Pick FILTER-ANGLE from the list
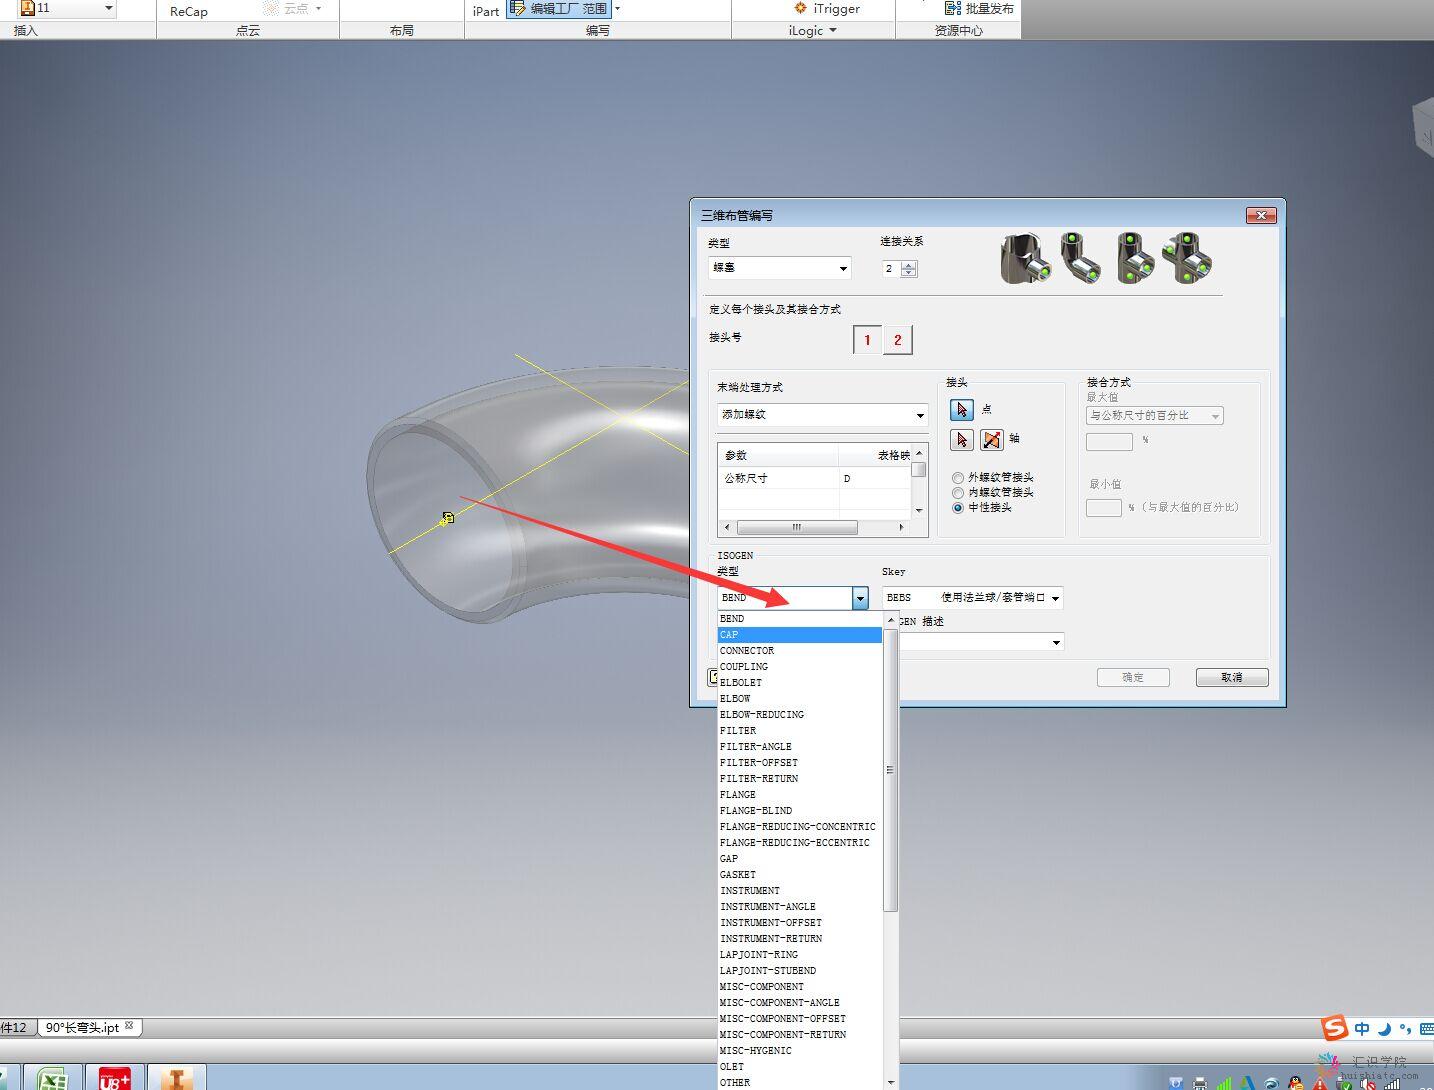 pos(800,747)
